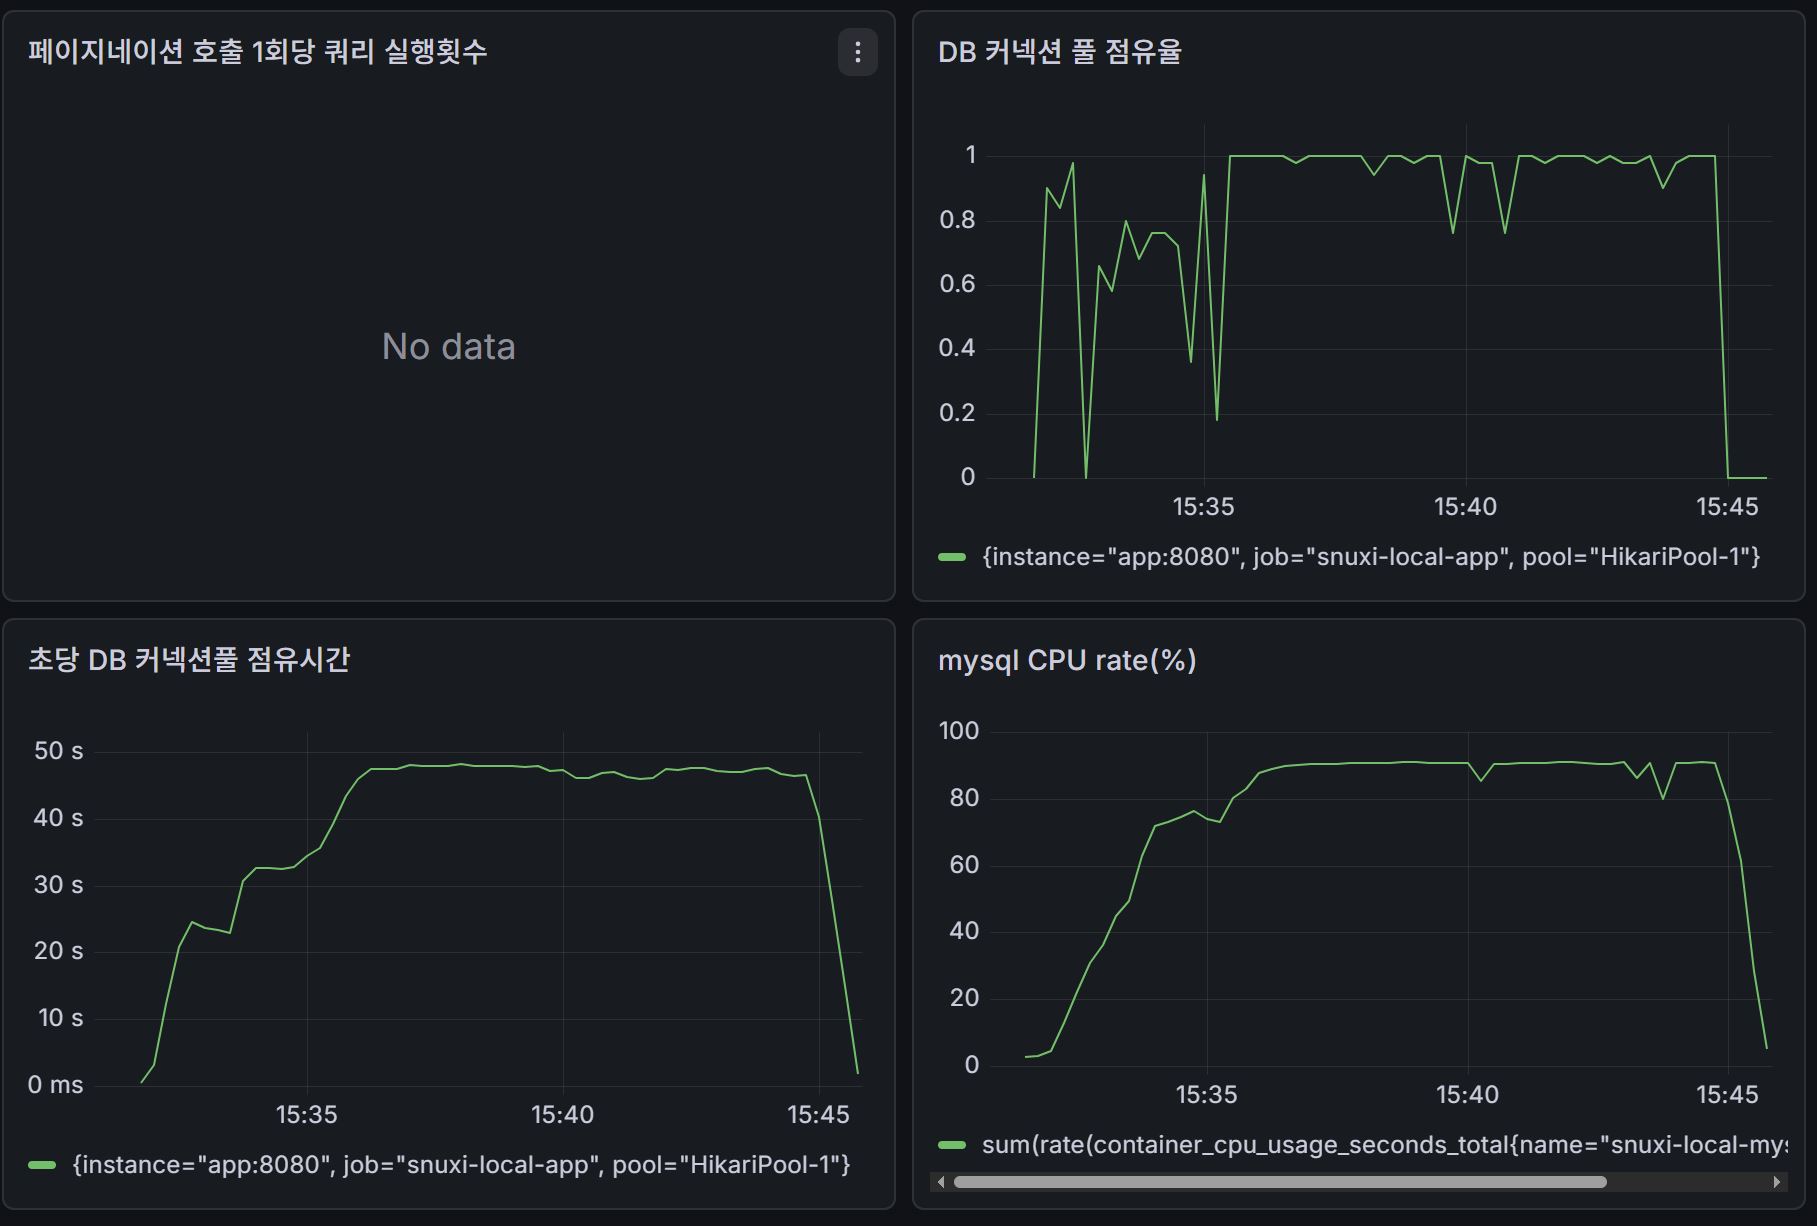Click the 15:45 time label in the 초당 DB 커넥션풀 점유시간 chart

[818, 1115]
